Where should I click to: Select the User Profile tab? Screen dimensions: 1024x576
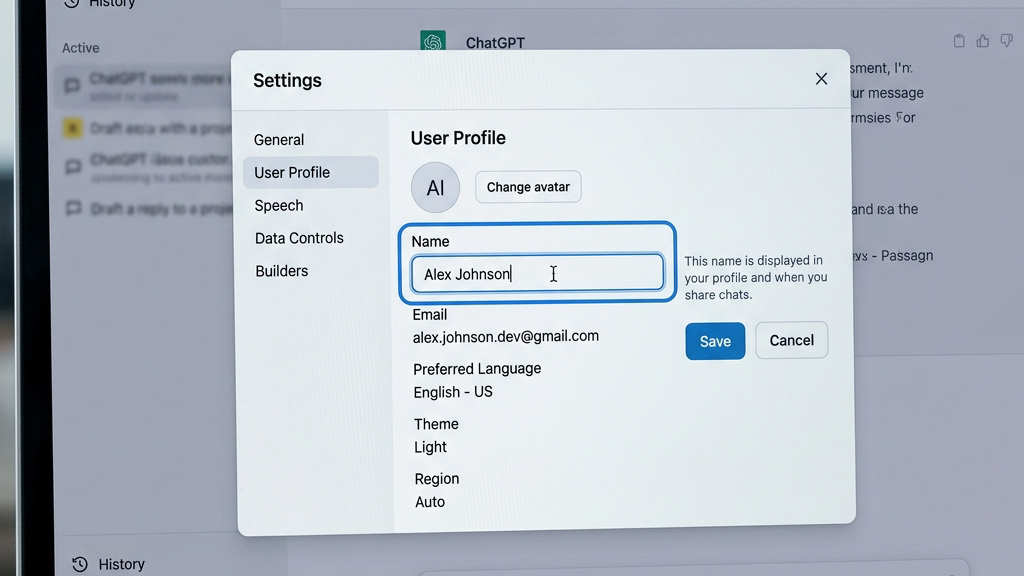(x=311, y=172)
